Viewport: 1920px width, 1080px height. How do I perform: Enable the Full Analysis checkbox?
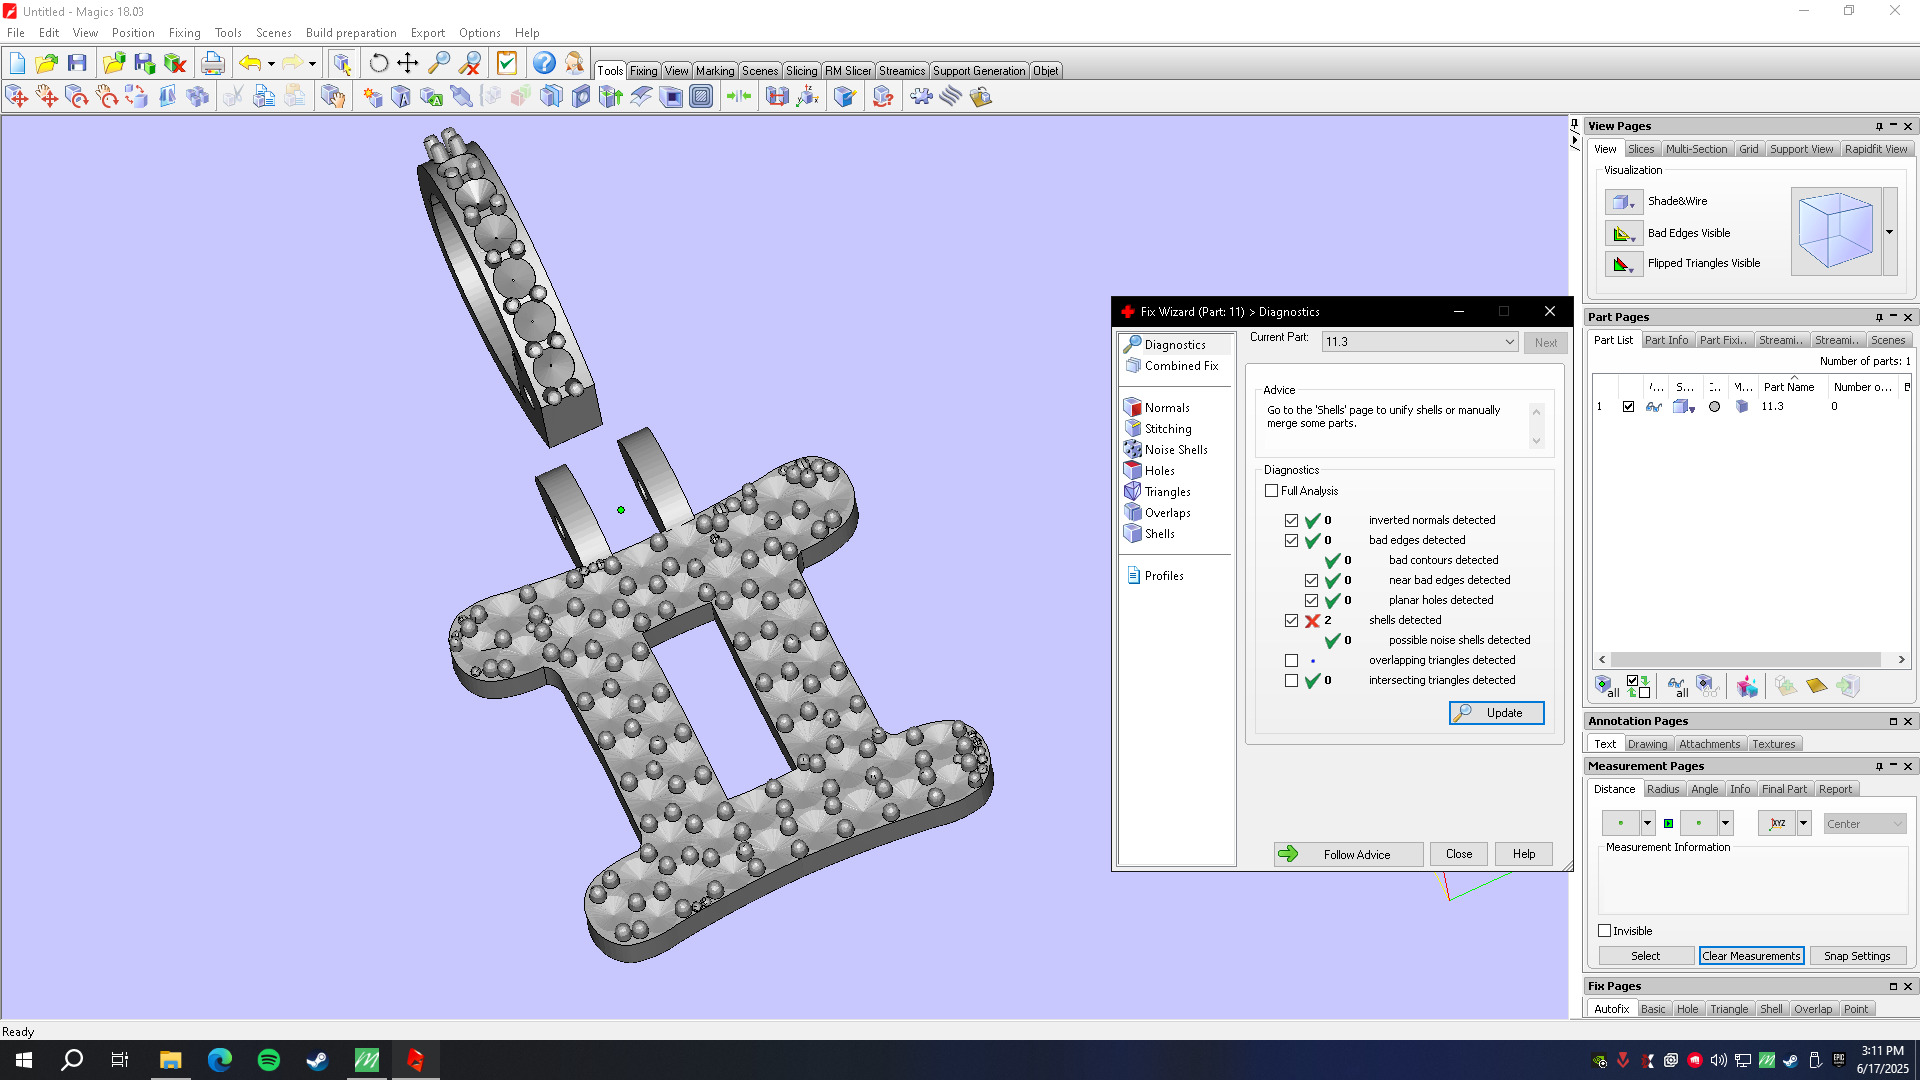point(1272,491)
